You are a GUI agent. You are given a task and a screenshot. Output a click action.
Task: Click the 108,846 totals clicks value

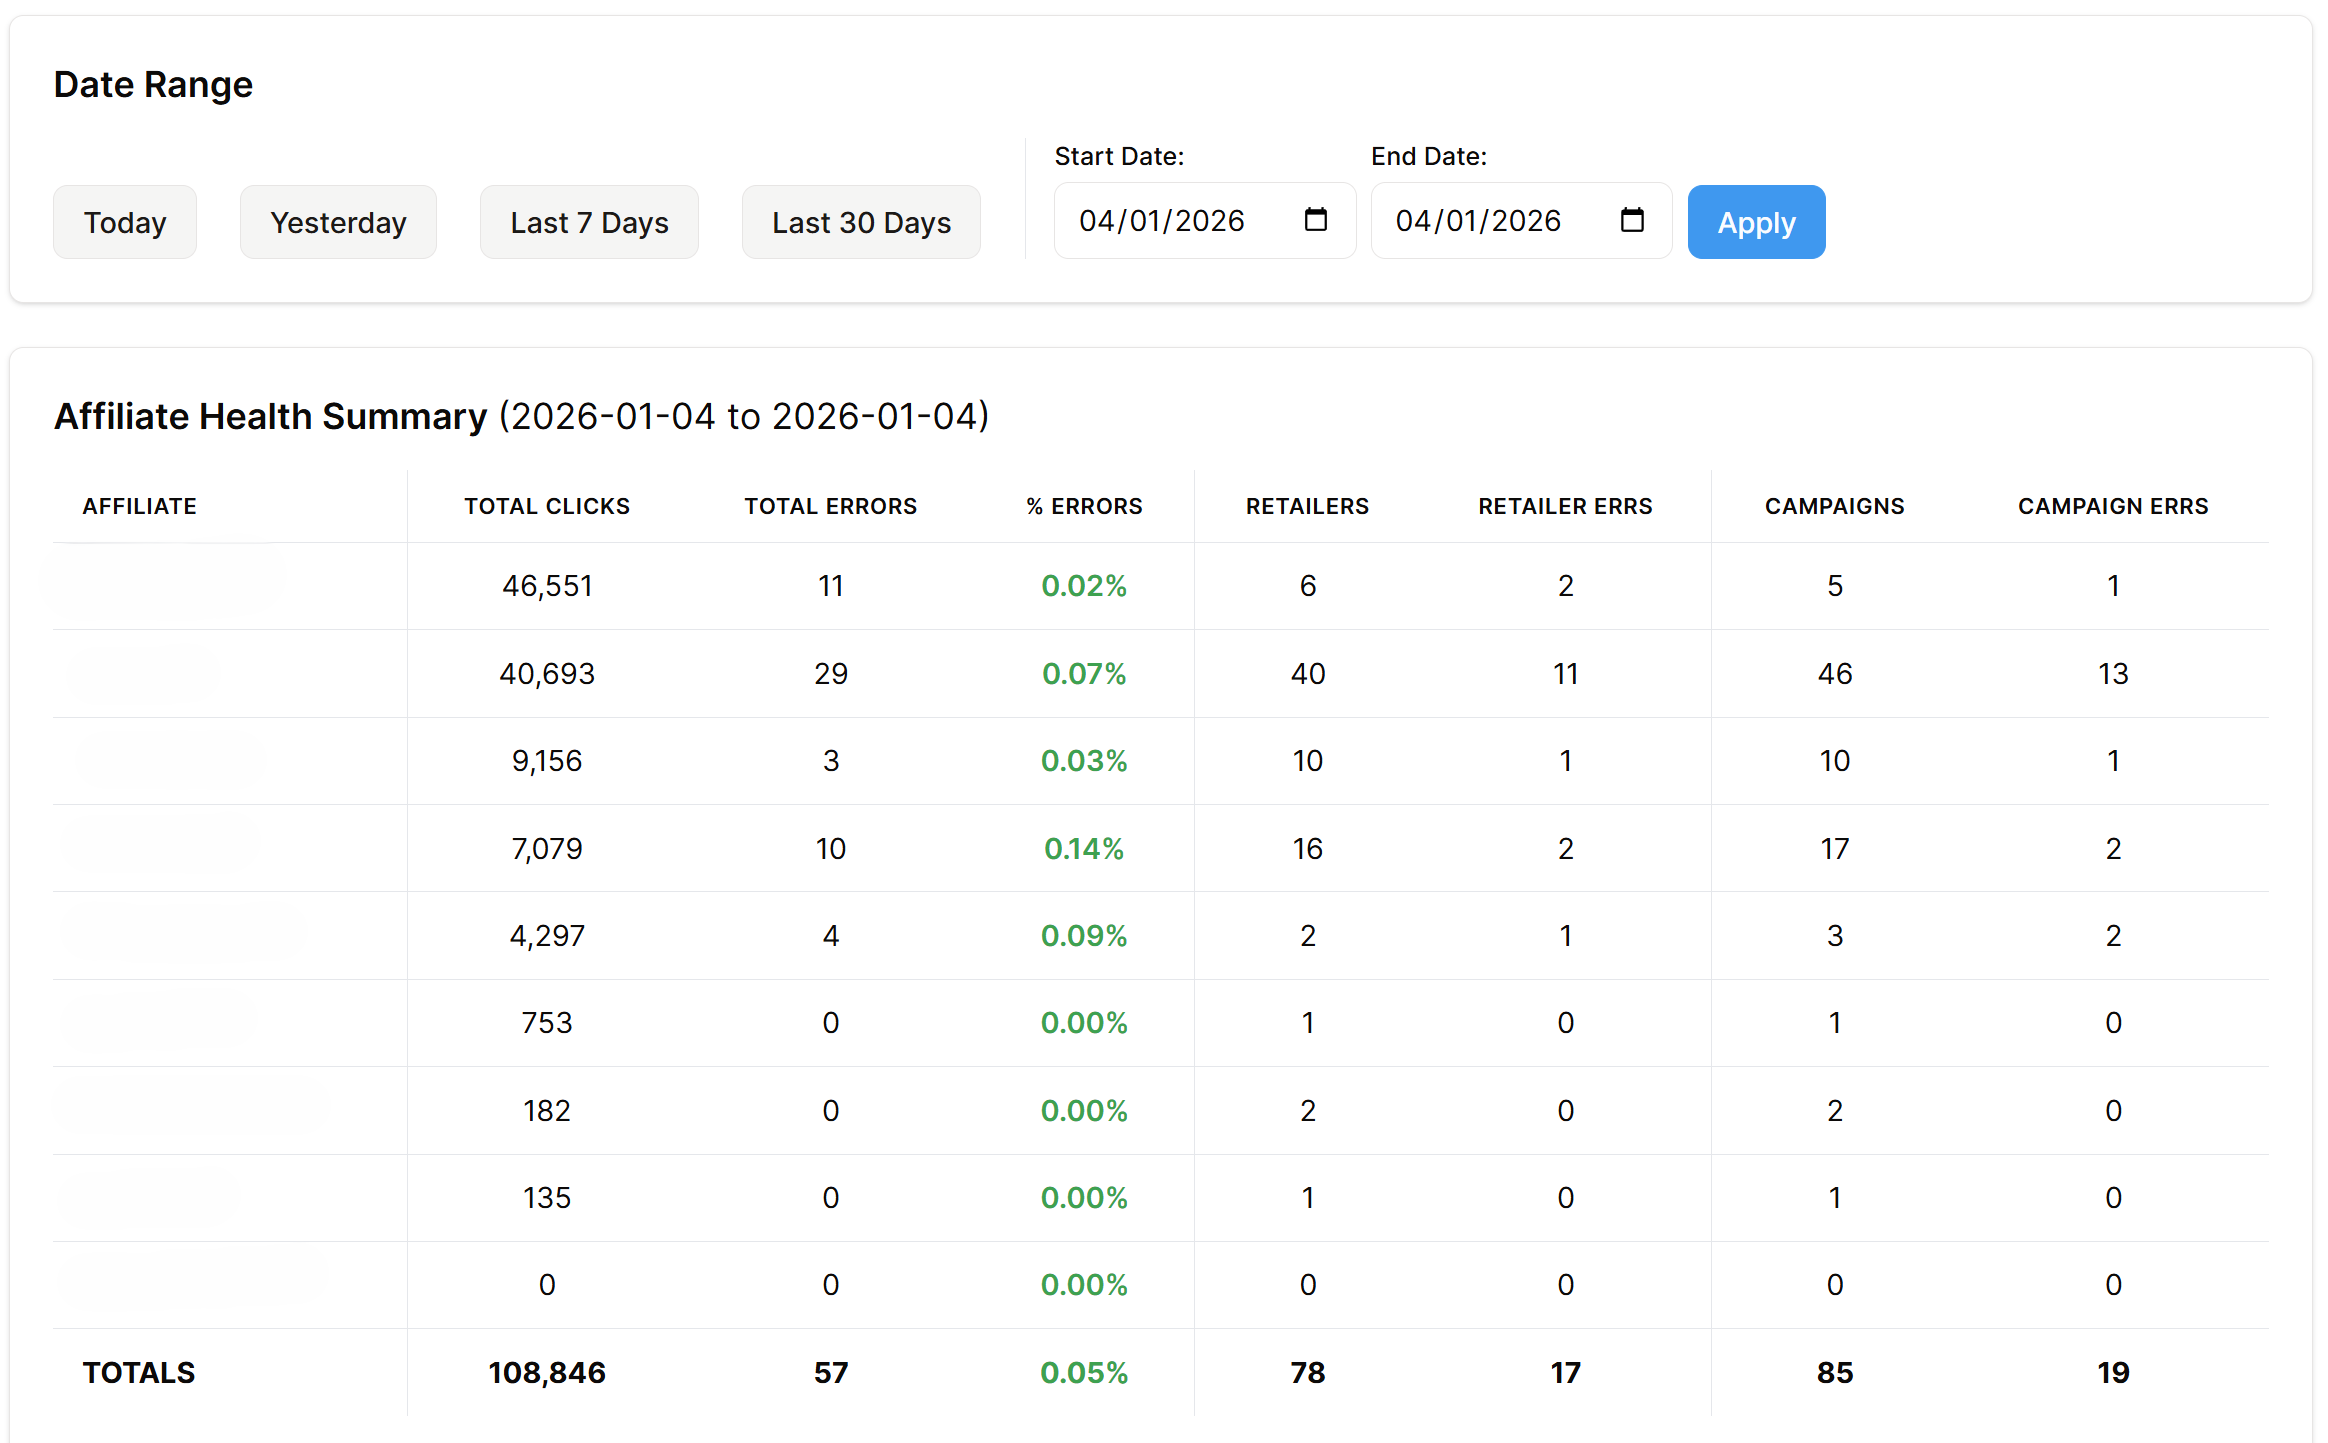click(547, 1373)
